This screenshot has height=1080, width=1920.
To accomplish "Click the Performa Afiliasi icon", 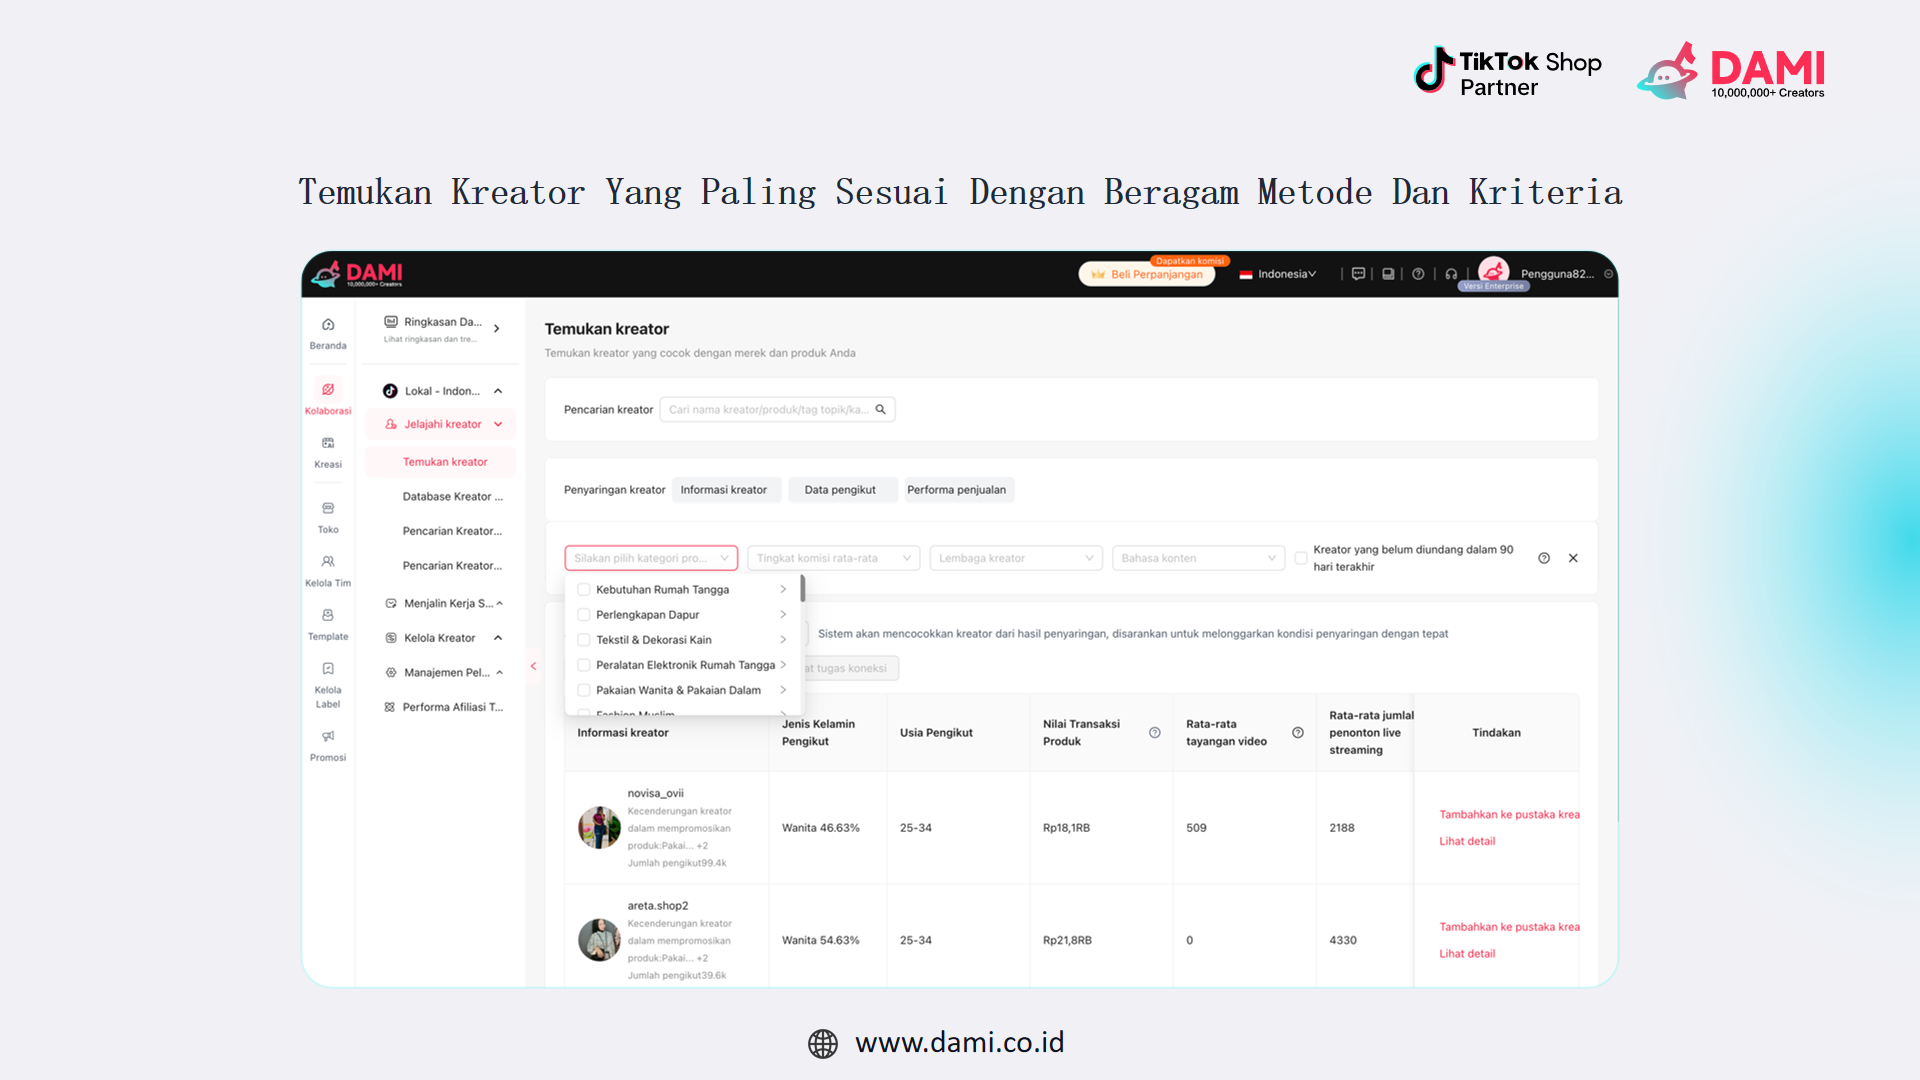I will (x=390, y=707).
